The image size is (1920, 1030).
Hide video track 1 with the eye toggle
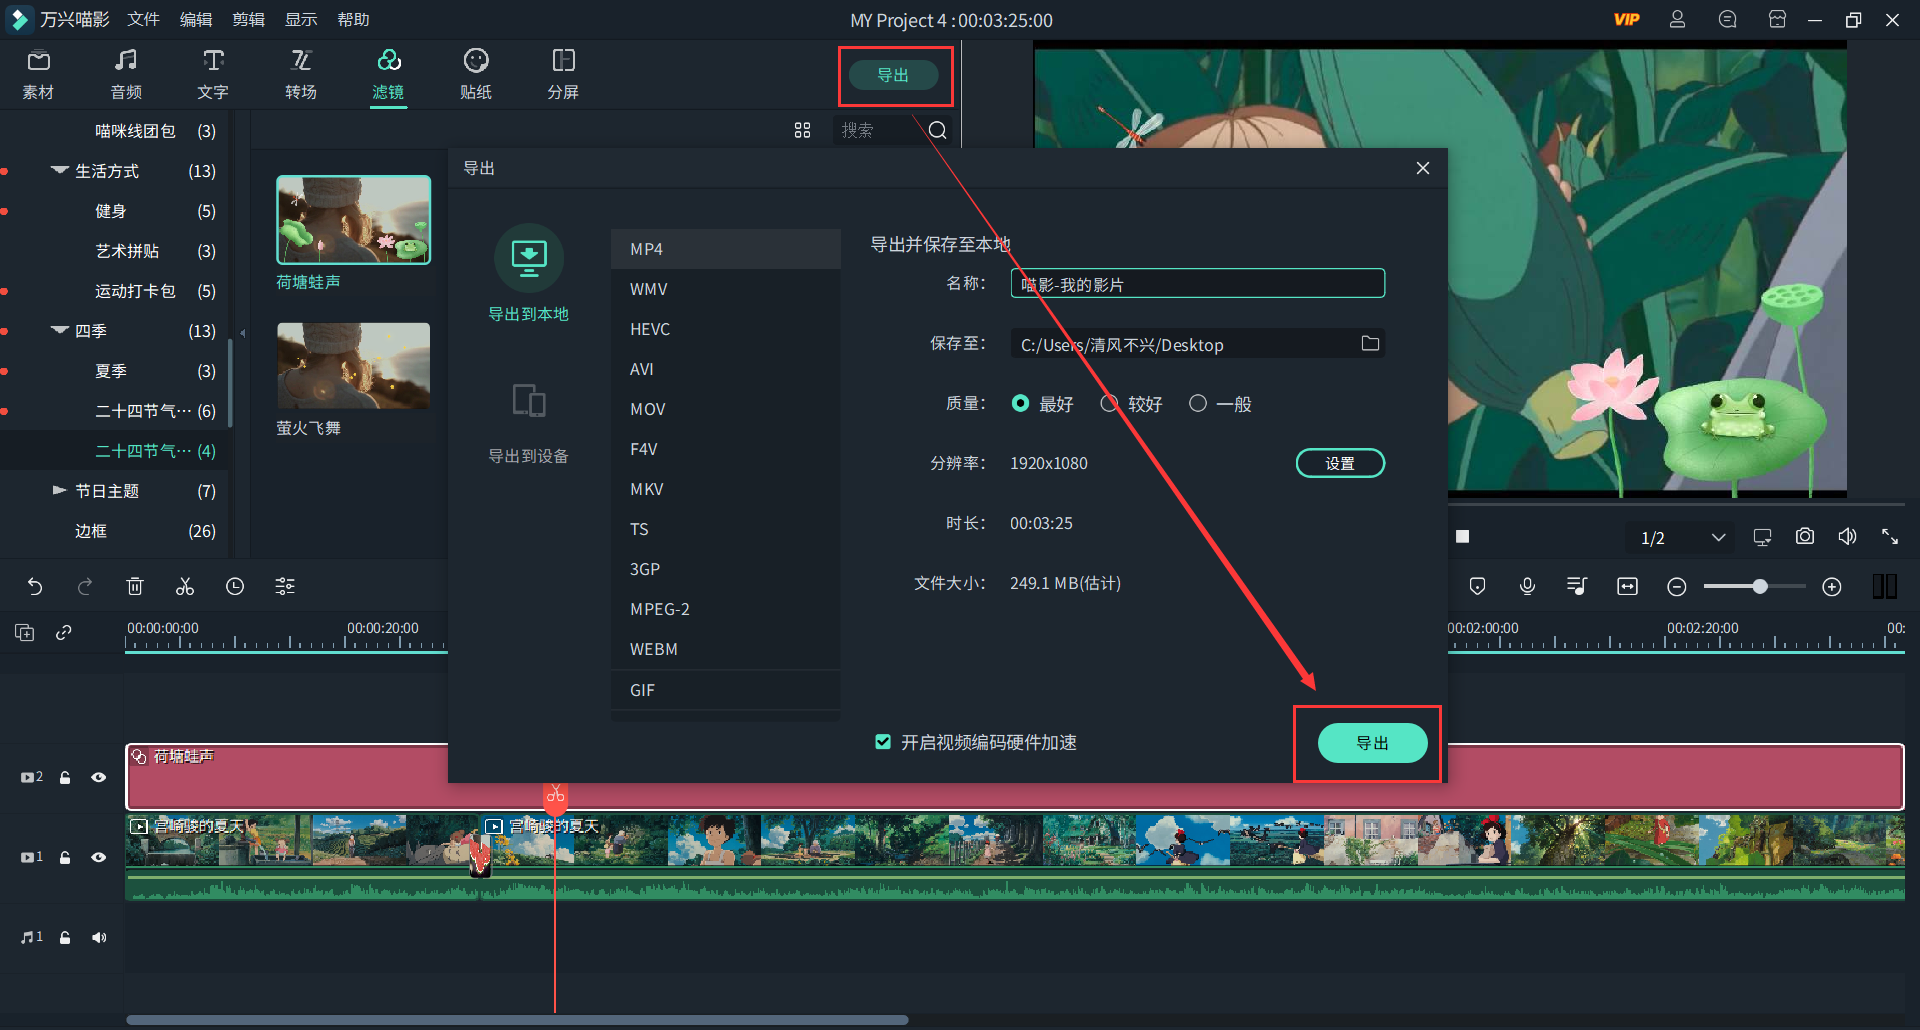click(97, 857)
